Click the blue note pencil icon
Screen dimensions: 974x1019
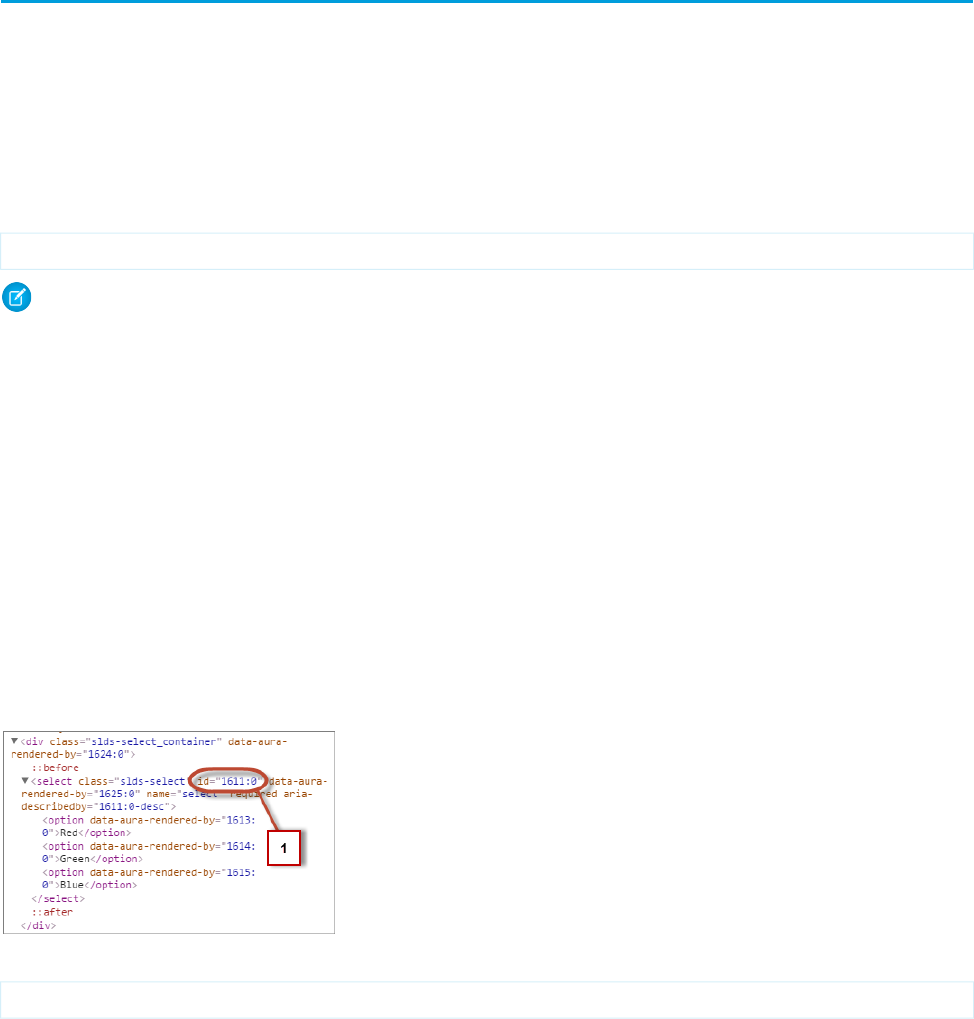coord(17,297)
